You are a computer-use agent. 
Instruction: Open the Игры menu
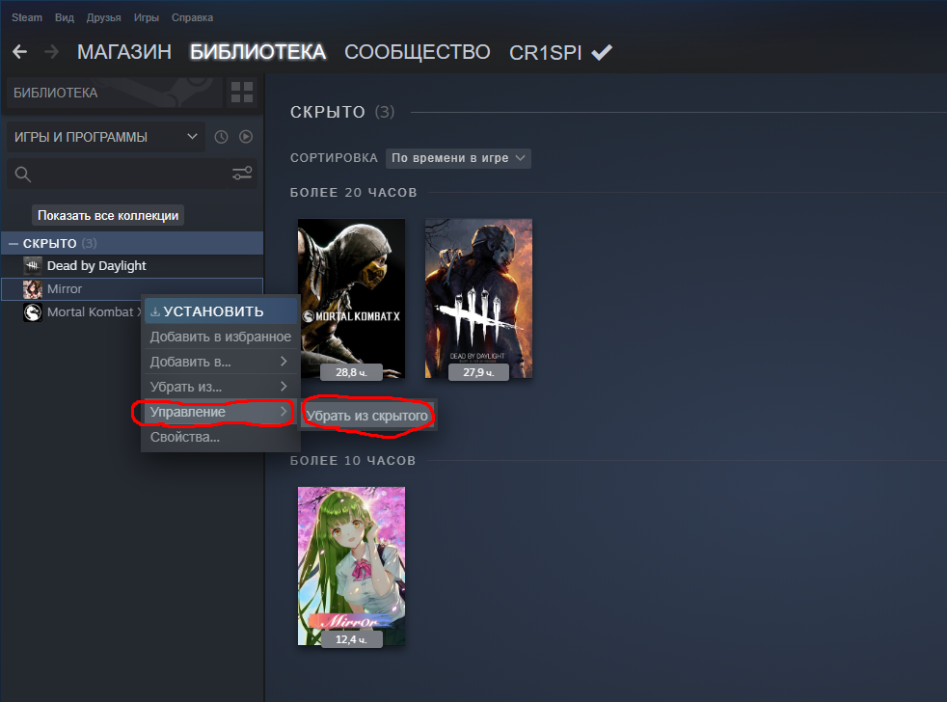click(x=146, y=18)
